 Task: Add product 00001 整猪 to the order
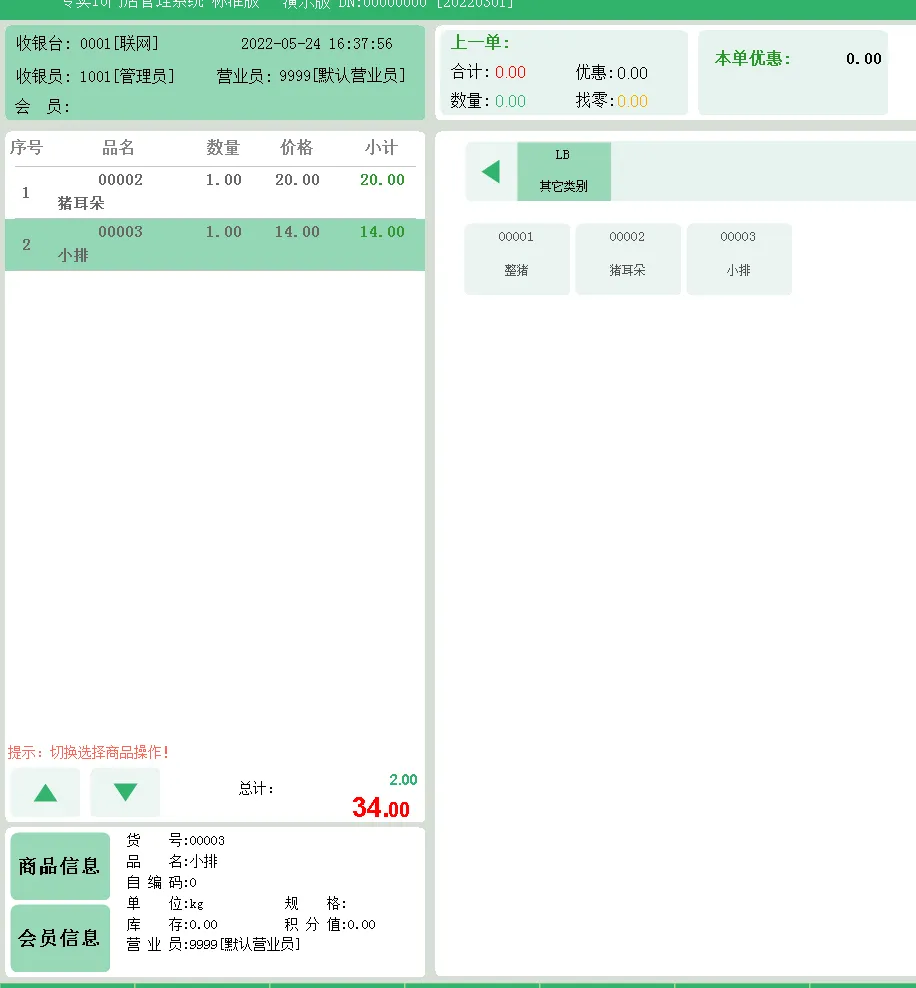click(516, 259)
